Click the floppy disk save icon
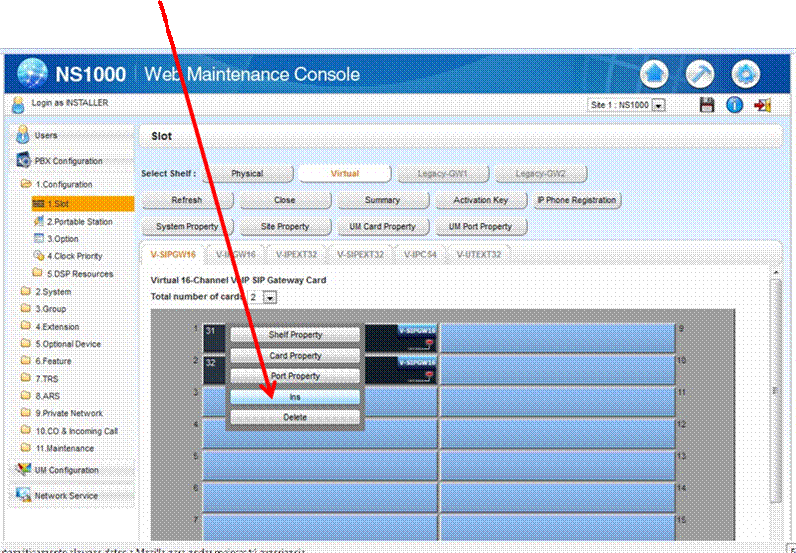Screen dimensions: 796x553 click(x=706, y=105)
